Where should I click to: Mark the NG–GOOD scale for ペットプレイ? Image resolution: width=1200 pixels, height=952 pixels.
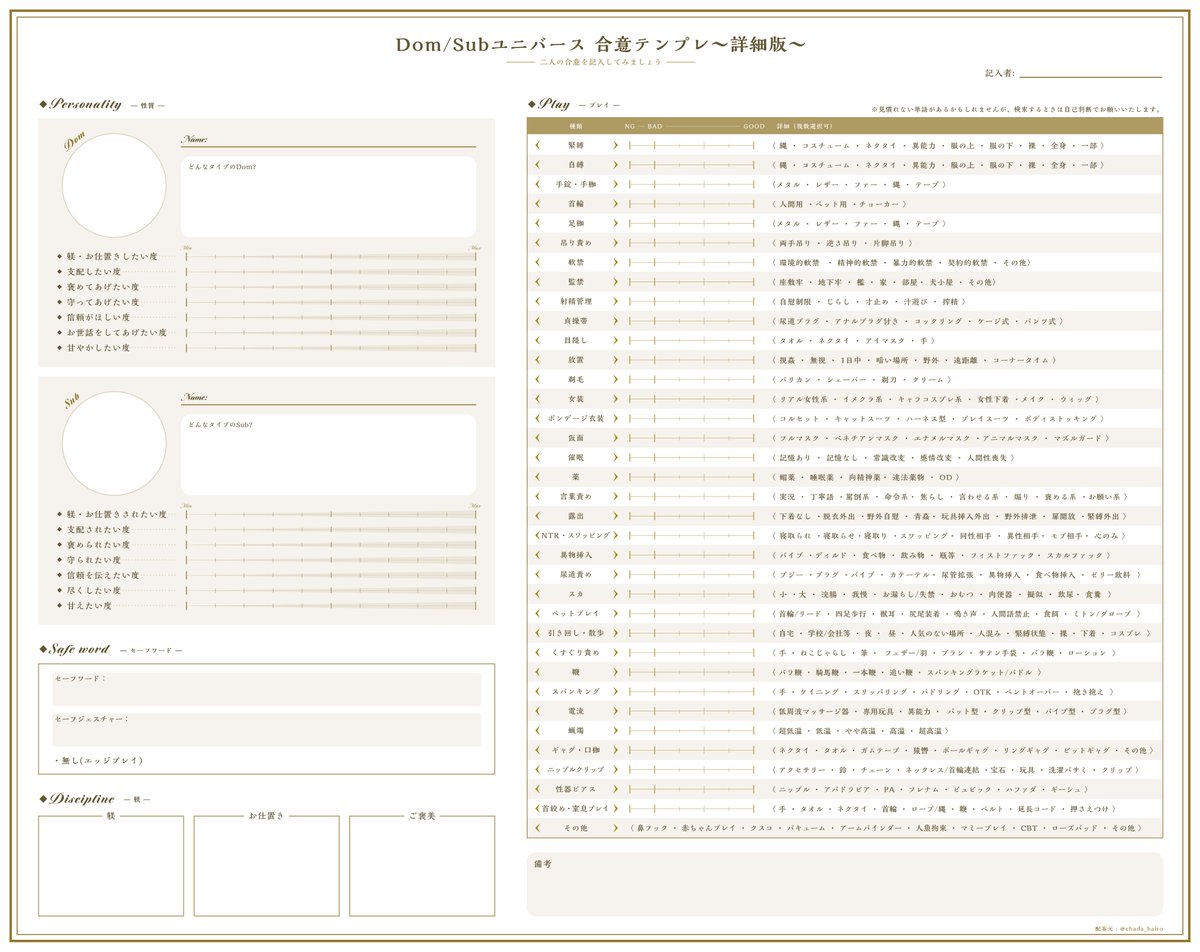(691, 613)
